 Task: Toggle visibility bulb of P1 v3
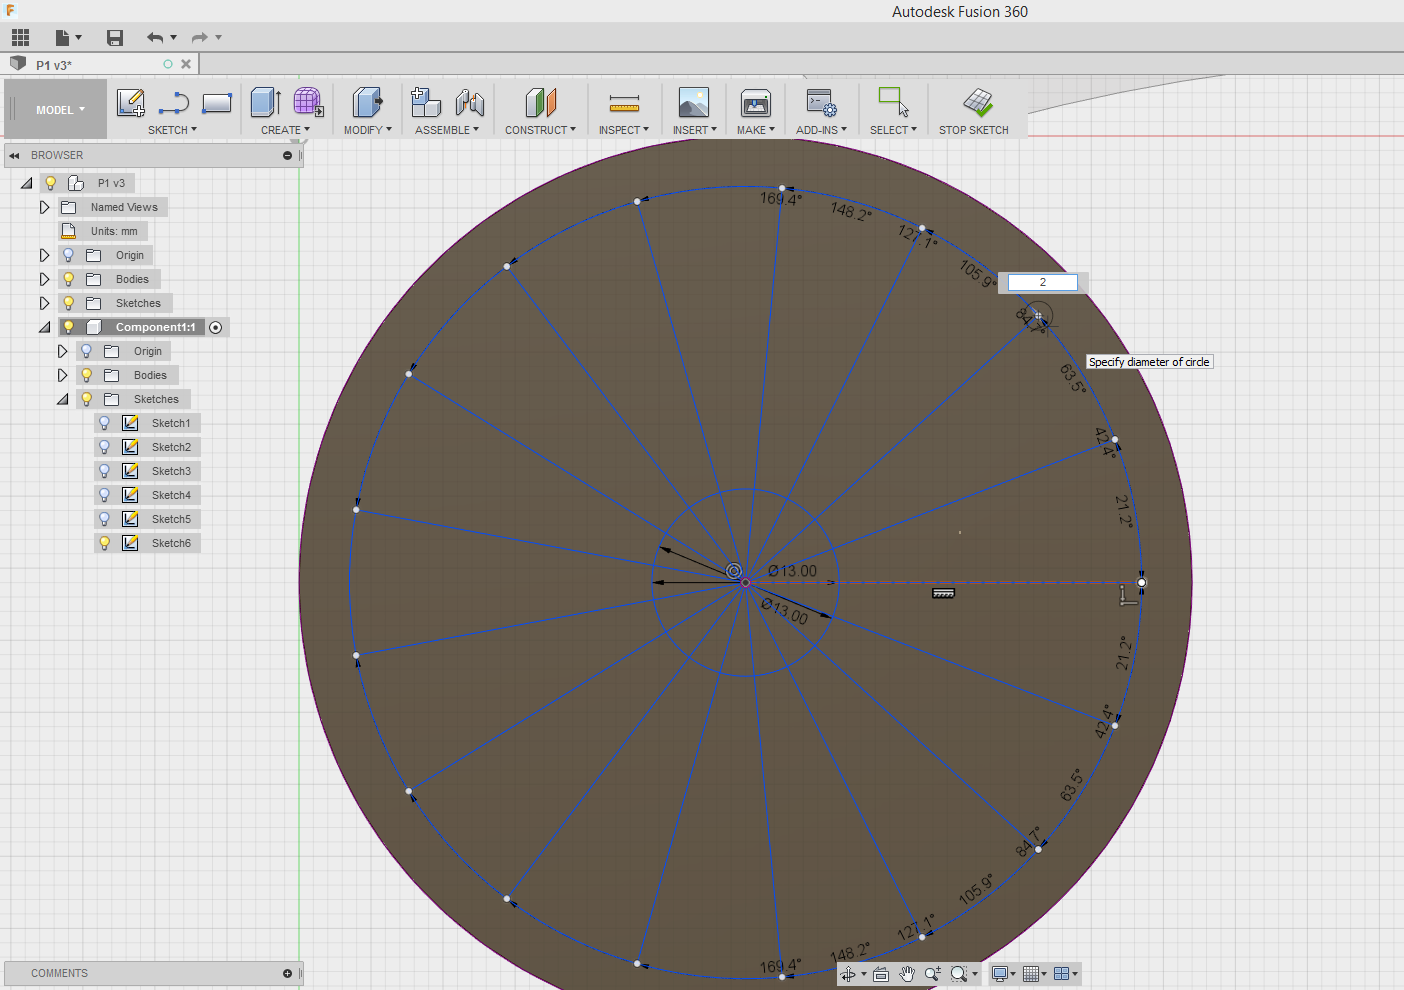51,183
